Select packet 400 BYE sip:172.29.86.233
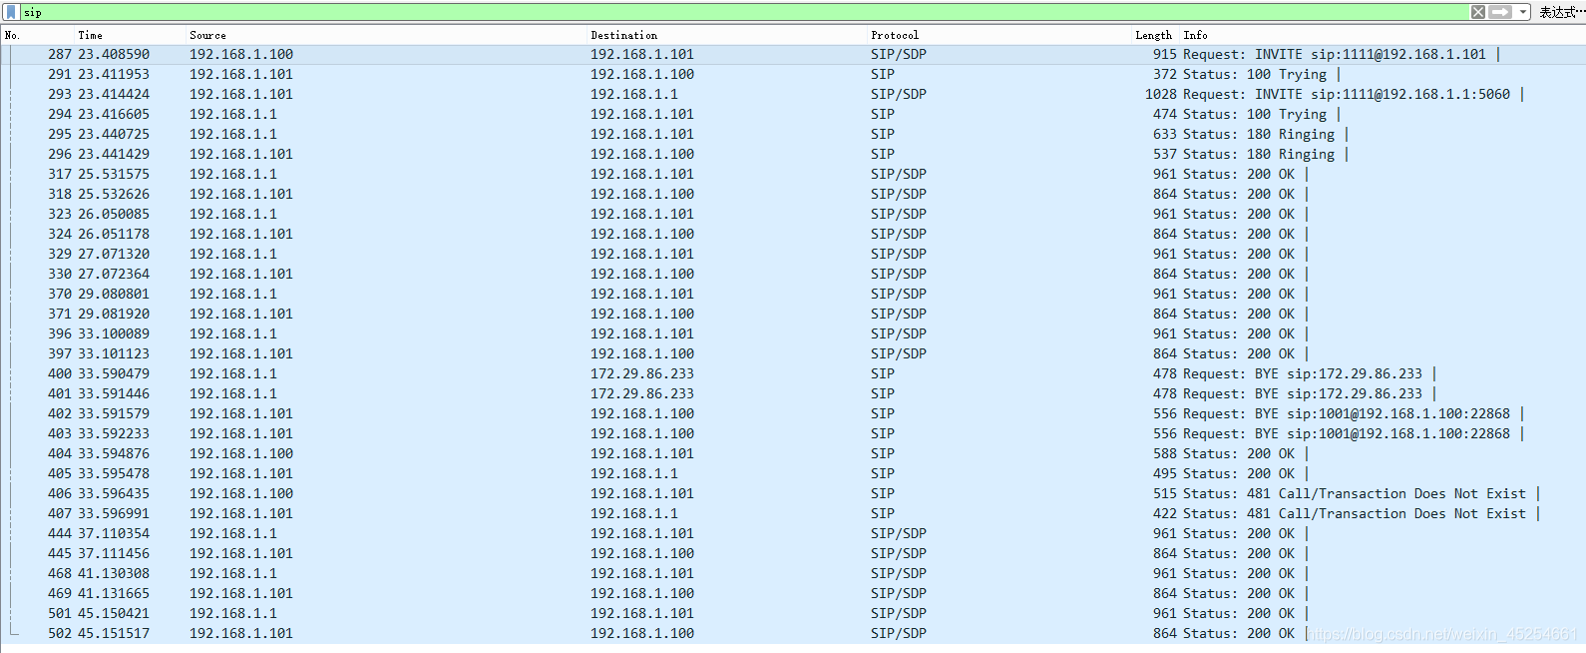 pyautogui.click(x=793, y=374)
